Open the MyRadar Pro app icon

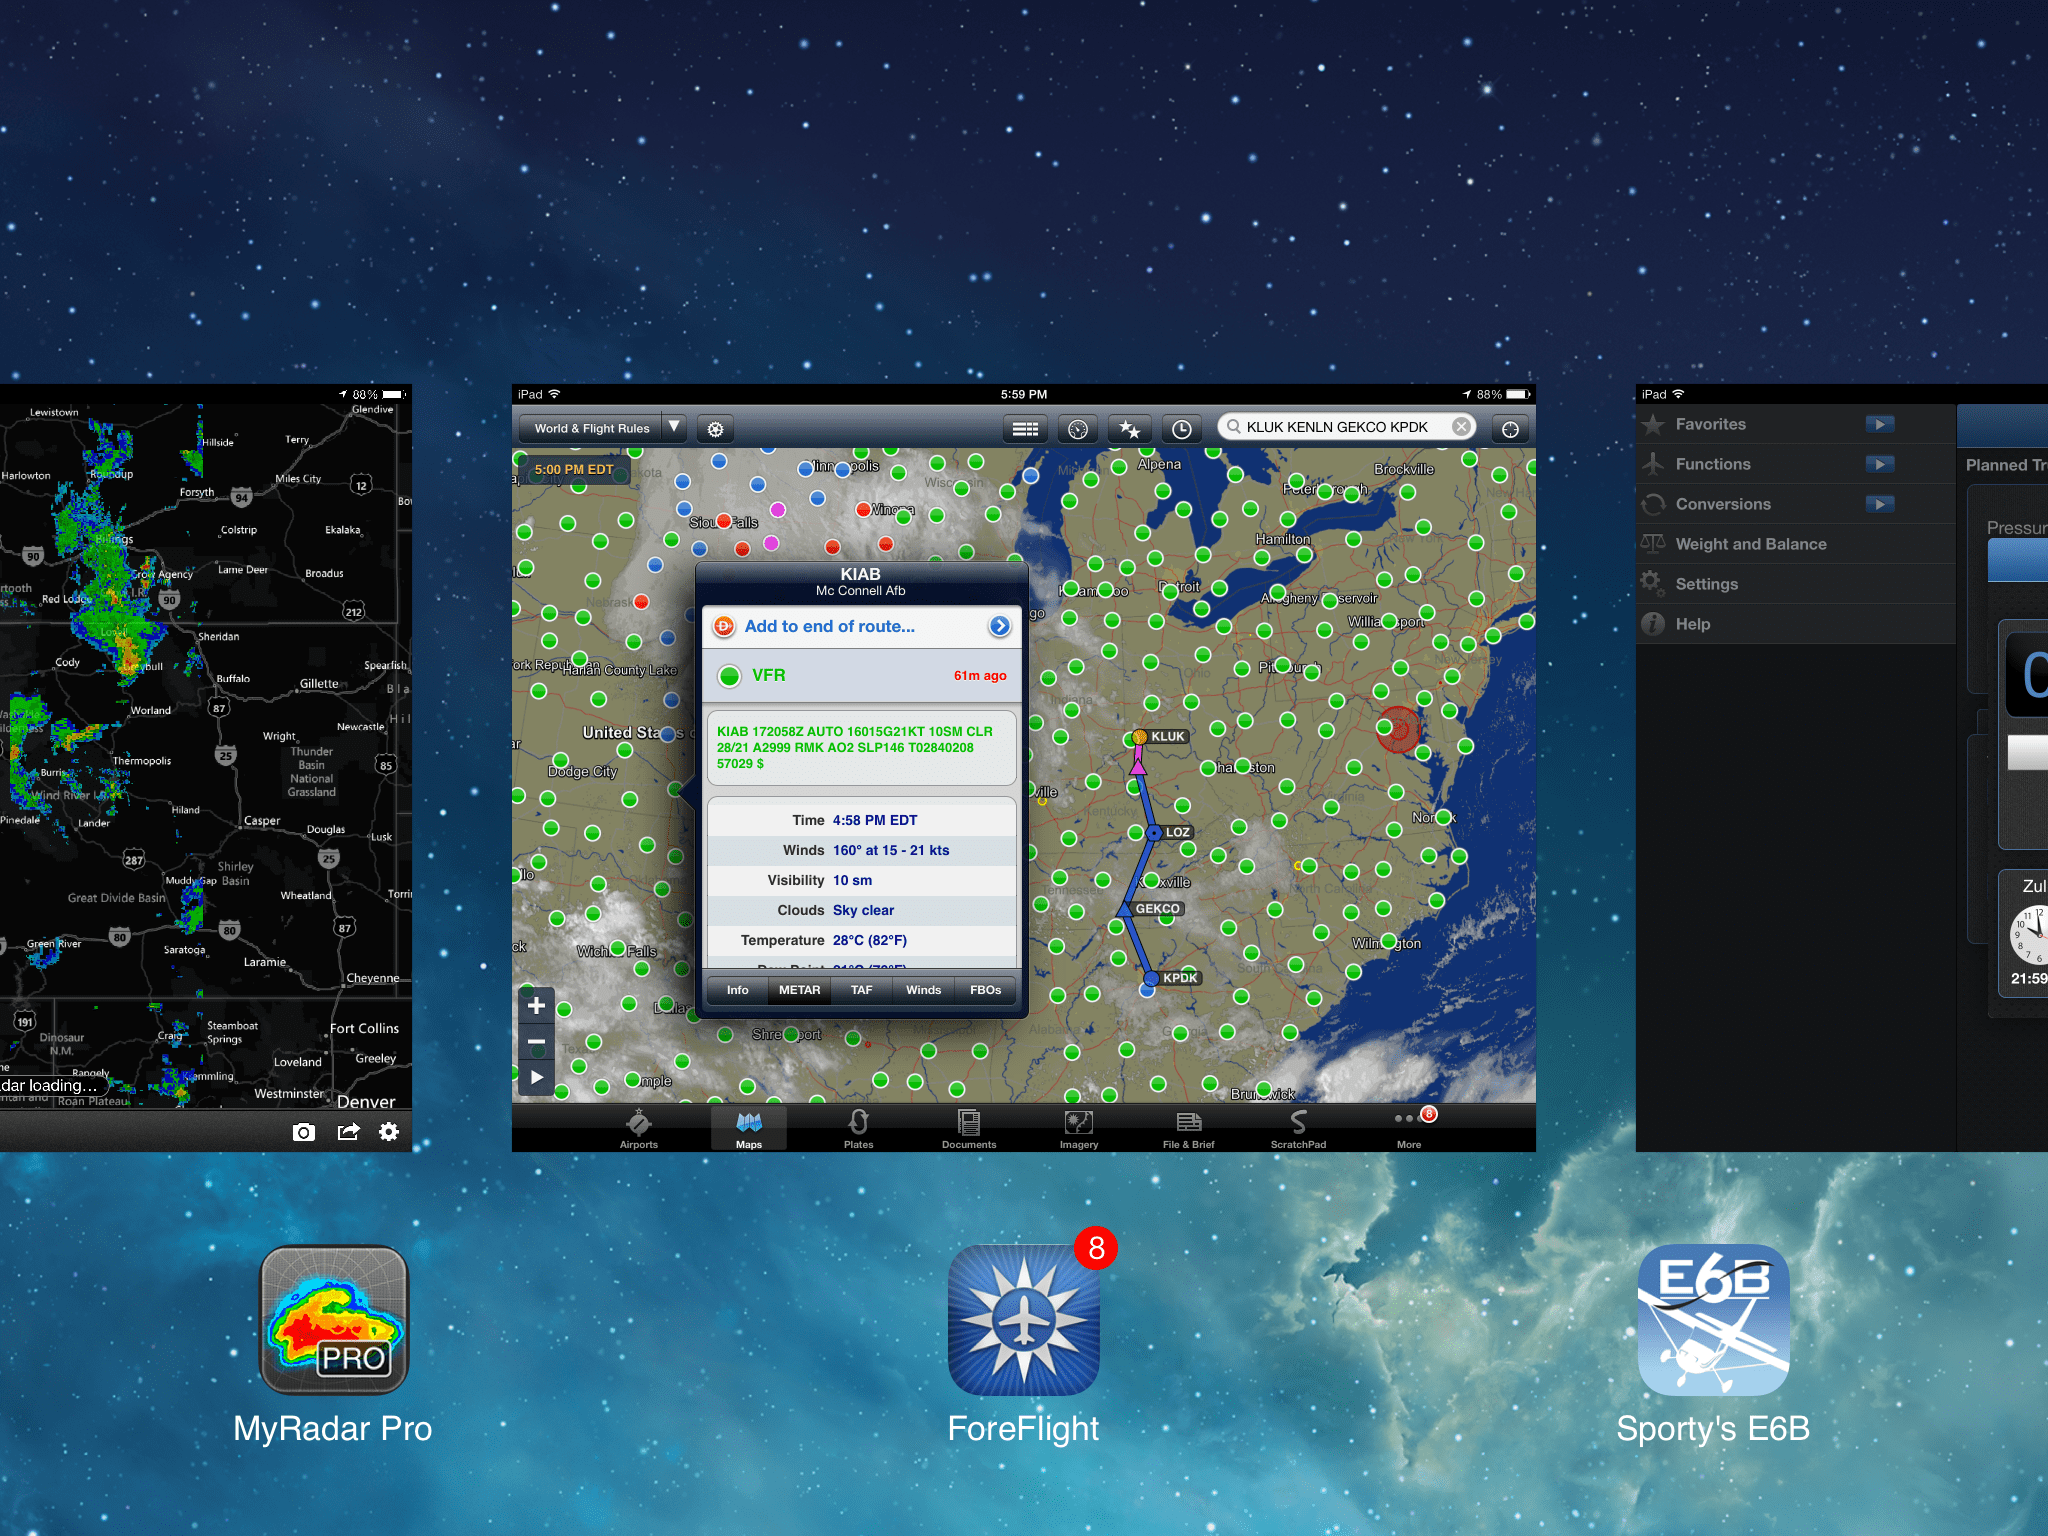pos(334,1320)
